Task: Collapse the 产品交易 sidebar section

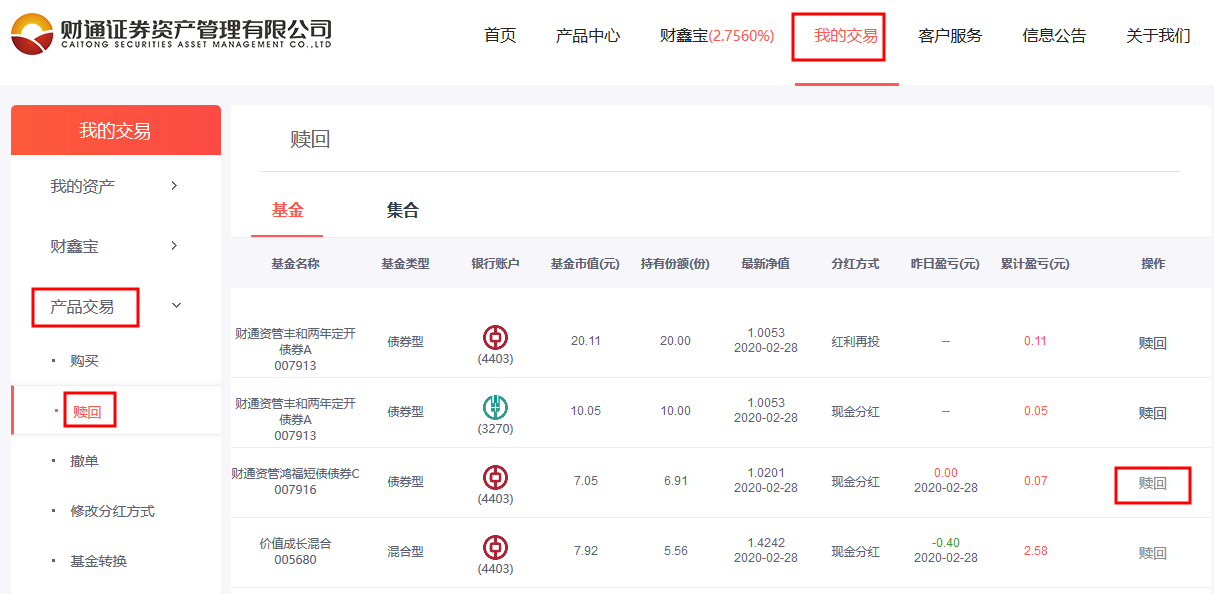Action: click(177, 306)
